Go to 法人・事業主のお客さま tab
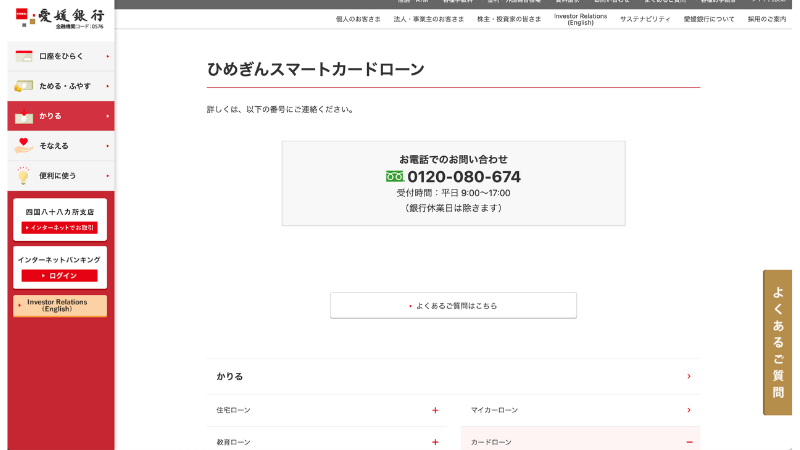The image size is (800, 450). [429, 19]
